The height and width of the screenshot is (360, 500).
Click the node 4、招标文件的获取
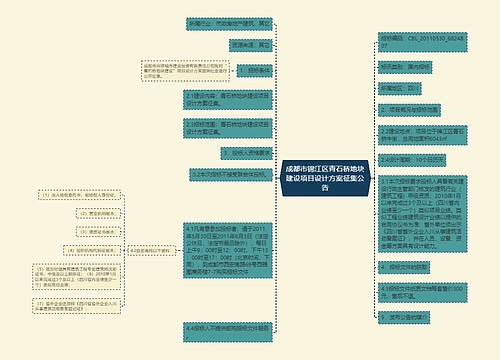pyautogui.click(x=404, y=267)
